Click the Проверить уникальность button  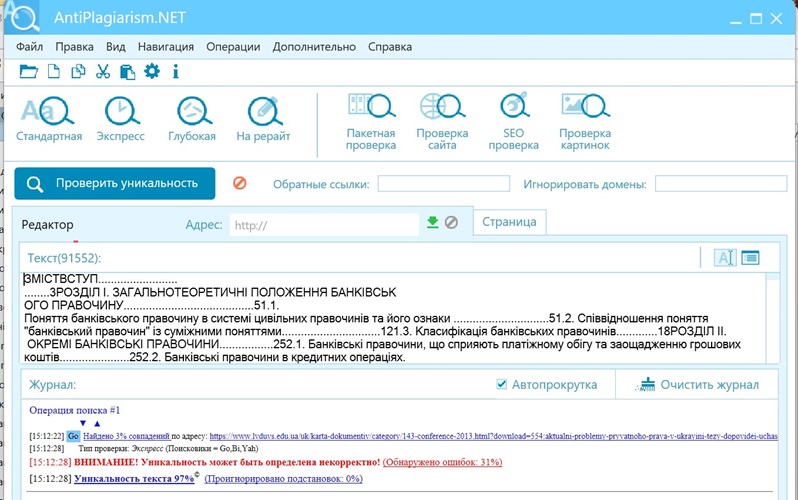pyautogui.click(x=115, y=183)
